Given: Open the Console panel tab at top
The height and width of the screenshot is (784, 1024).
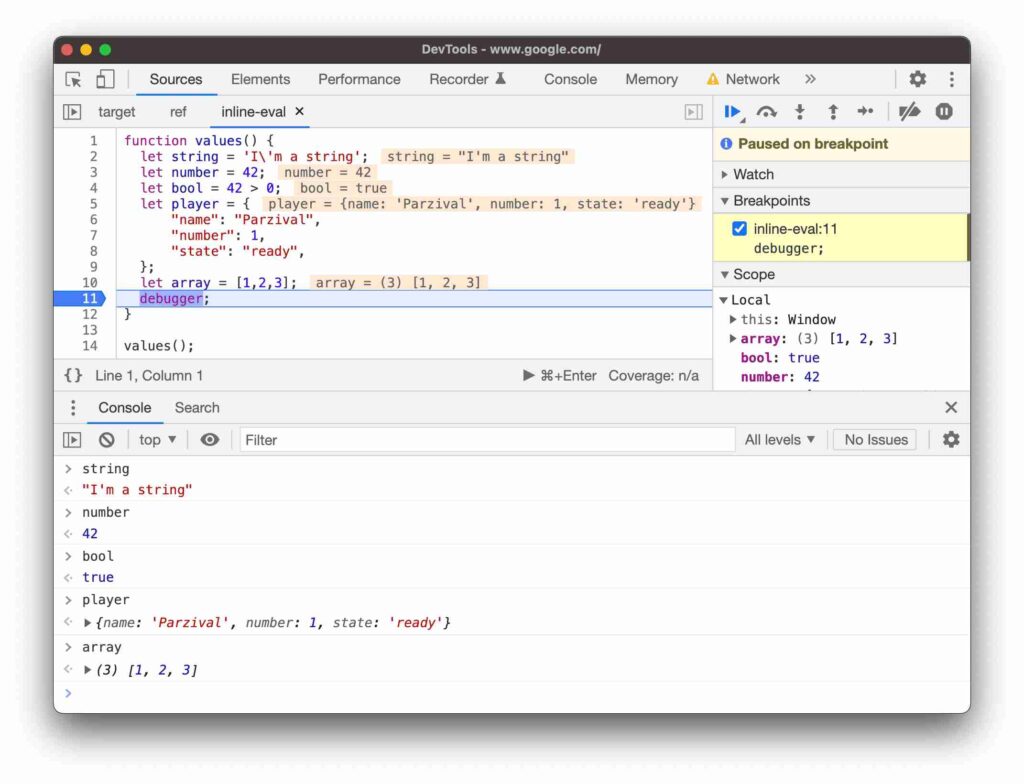Looking at the screenshot, I should coord(570,79).
